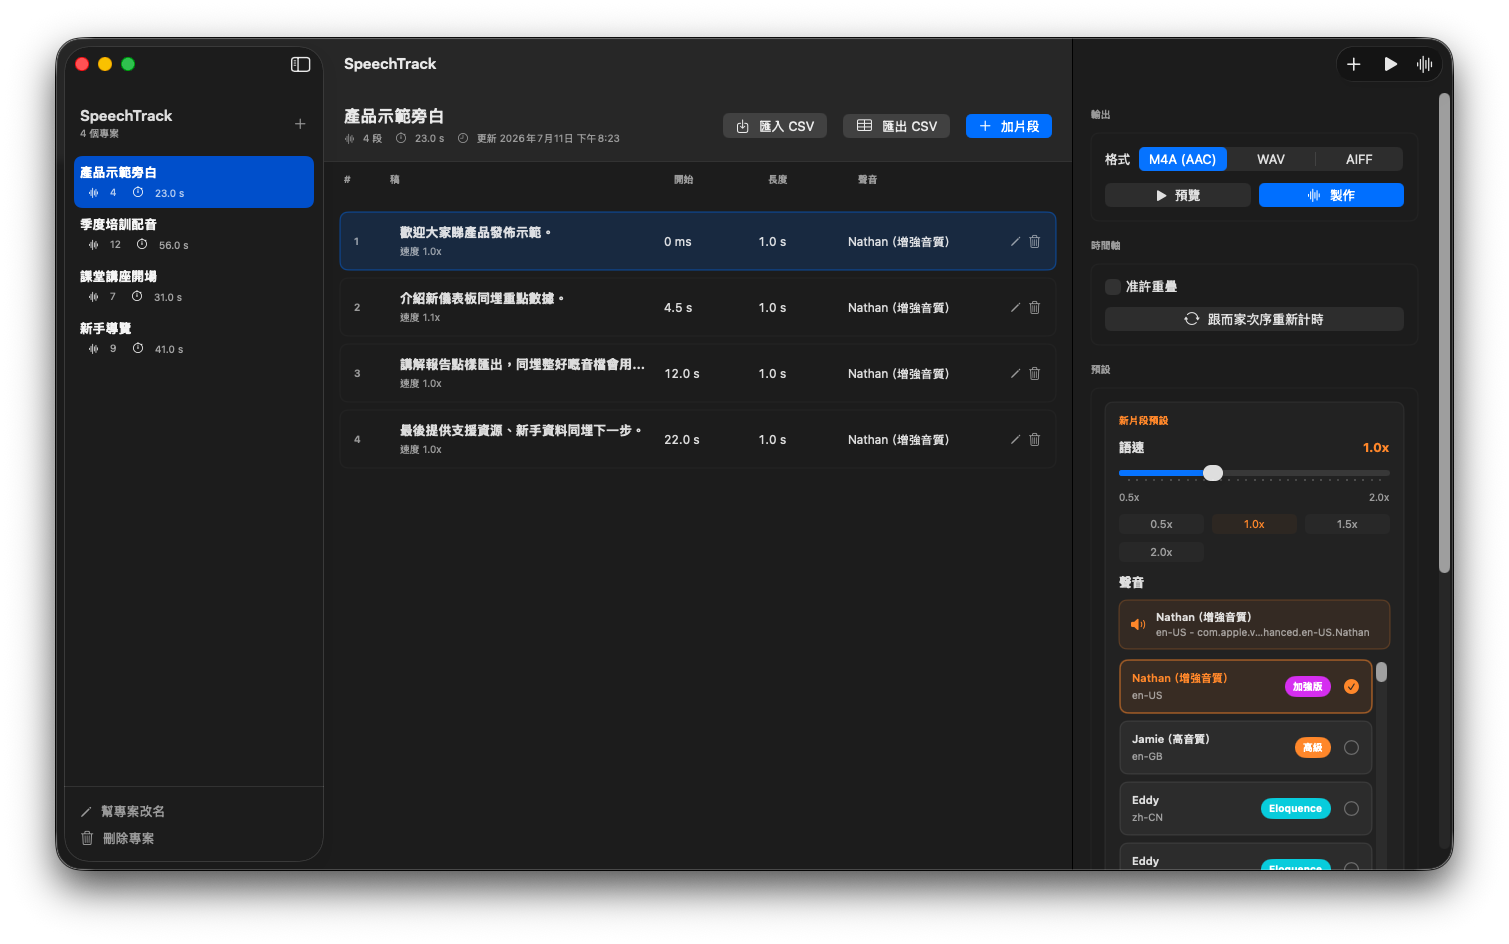This screenshot has width=1509, height=944.
Task: Select Jamie (高音質) voice radio
Action: (1351, 747)
